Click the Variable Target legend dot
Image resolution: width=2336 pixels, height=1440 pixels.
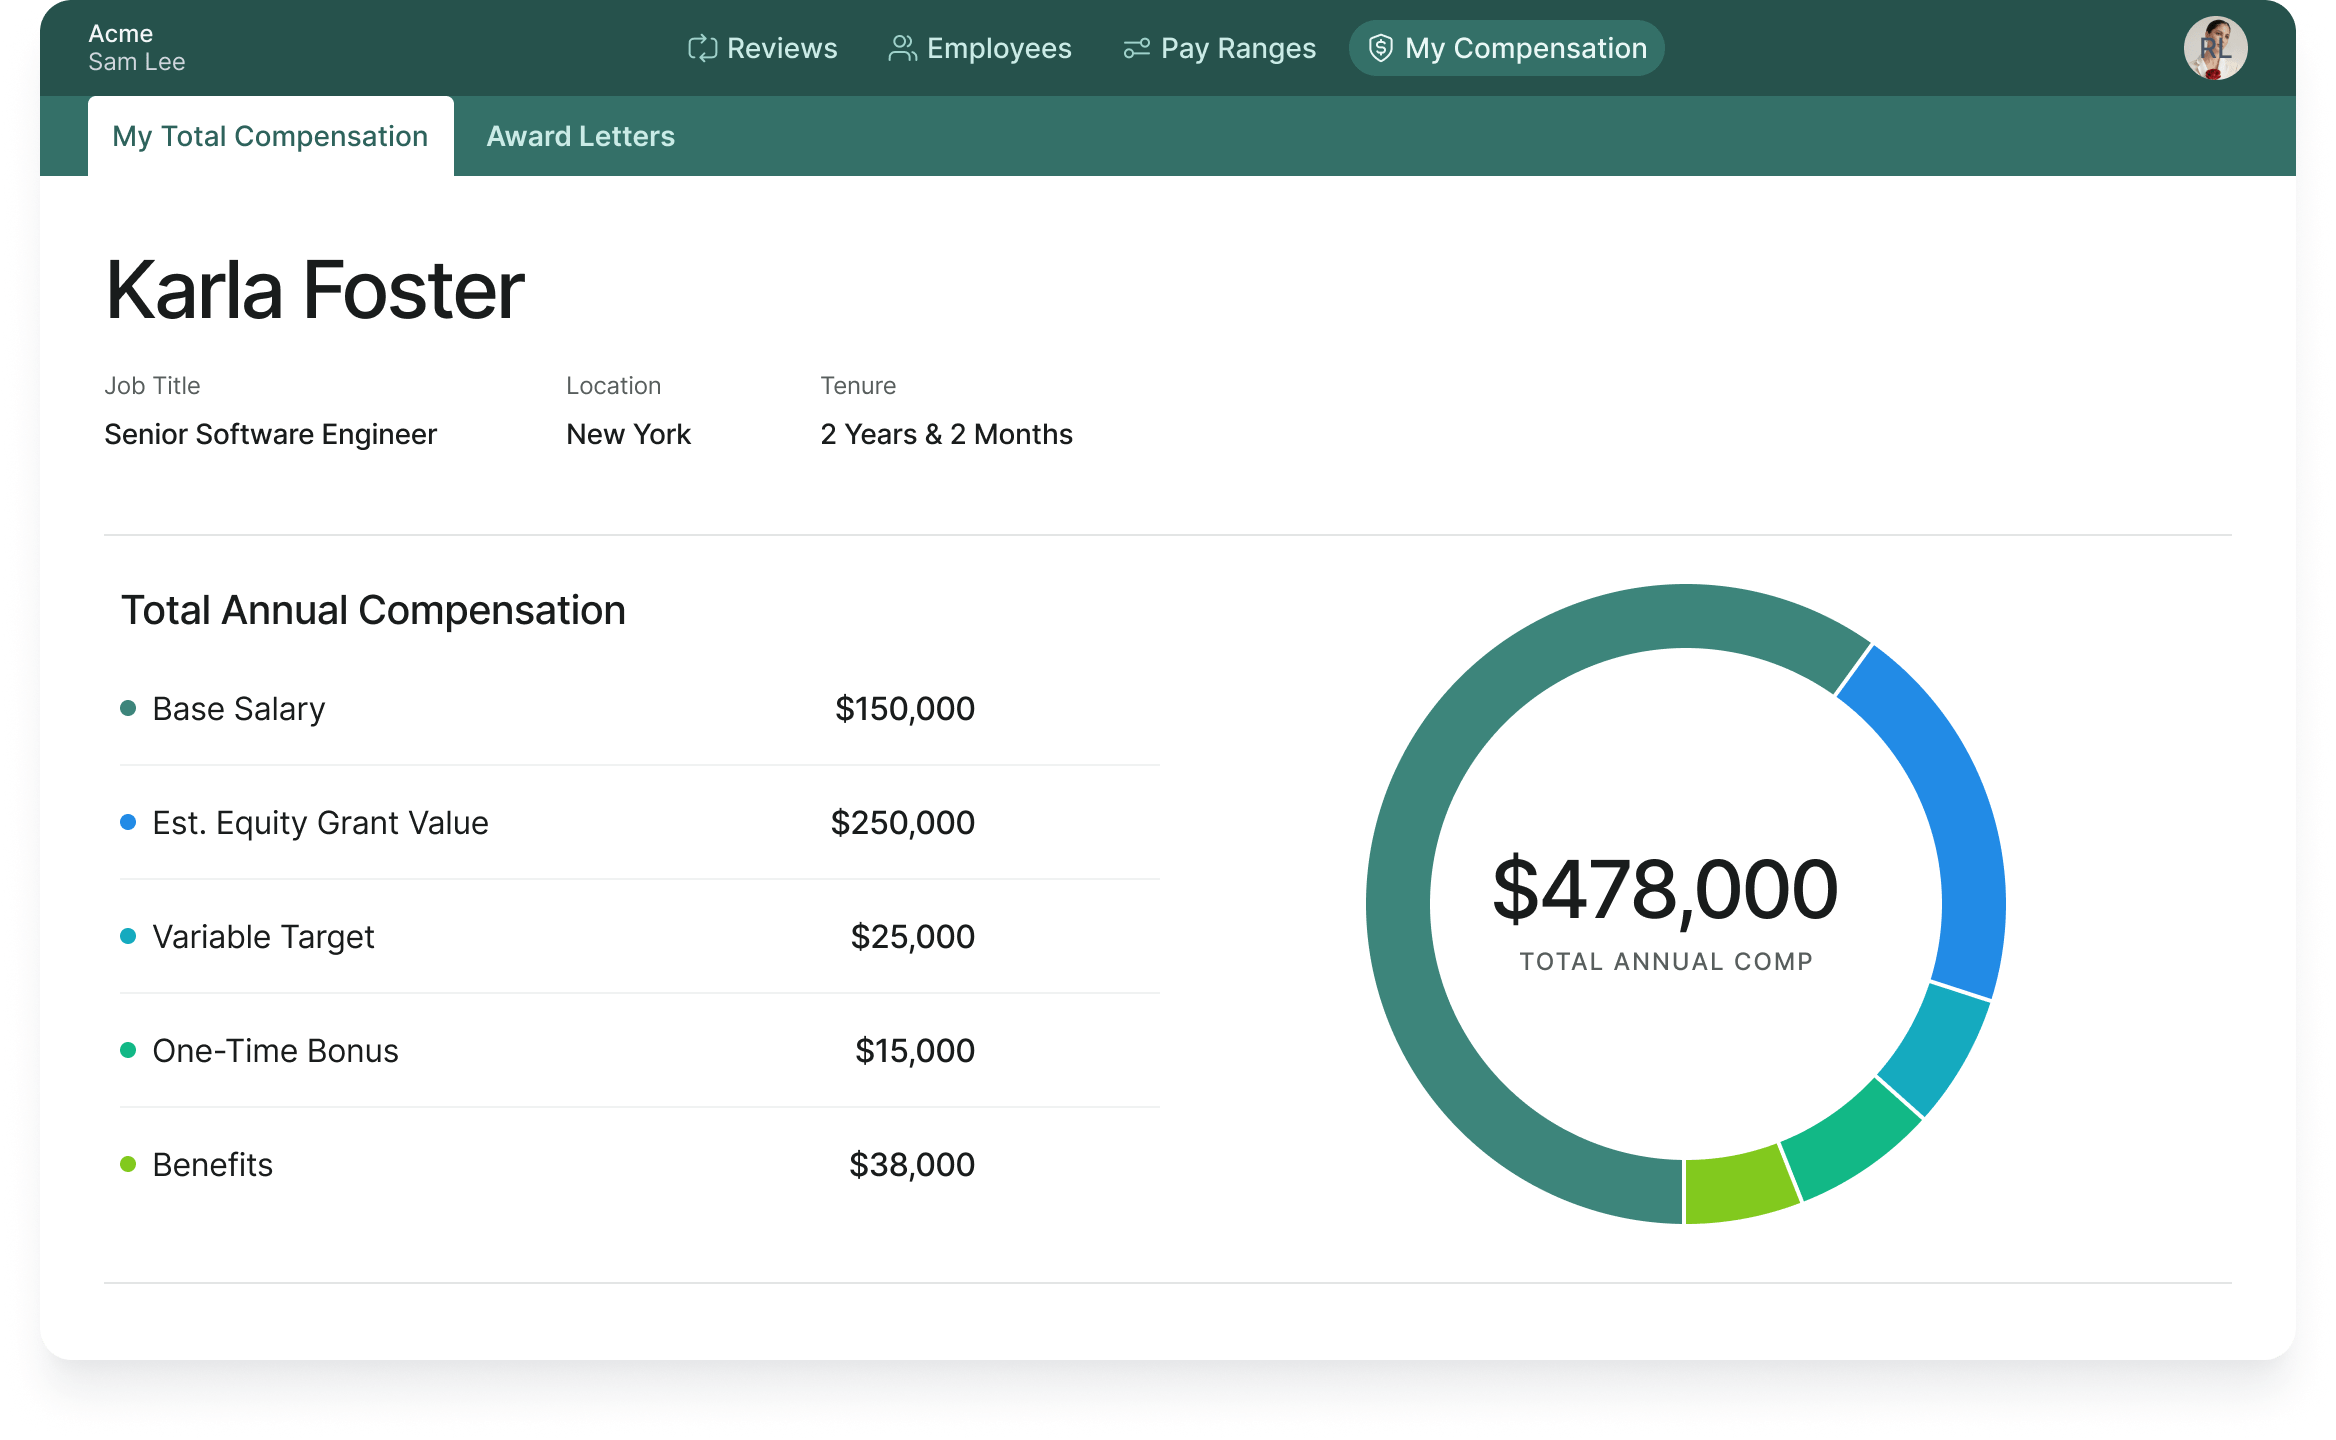click(x=128, y=936)
